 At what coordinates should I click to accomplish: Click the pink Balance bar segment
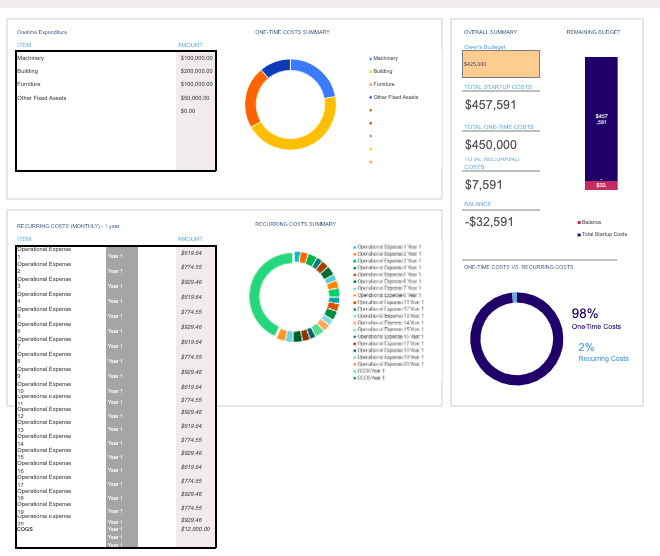point(601,185)
